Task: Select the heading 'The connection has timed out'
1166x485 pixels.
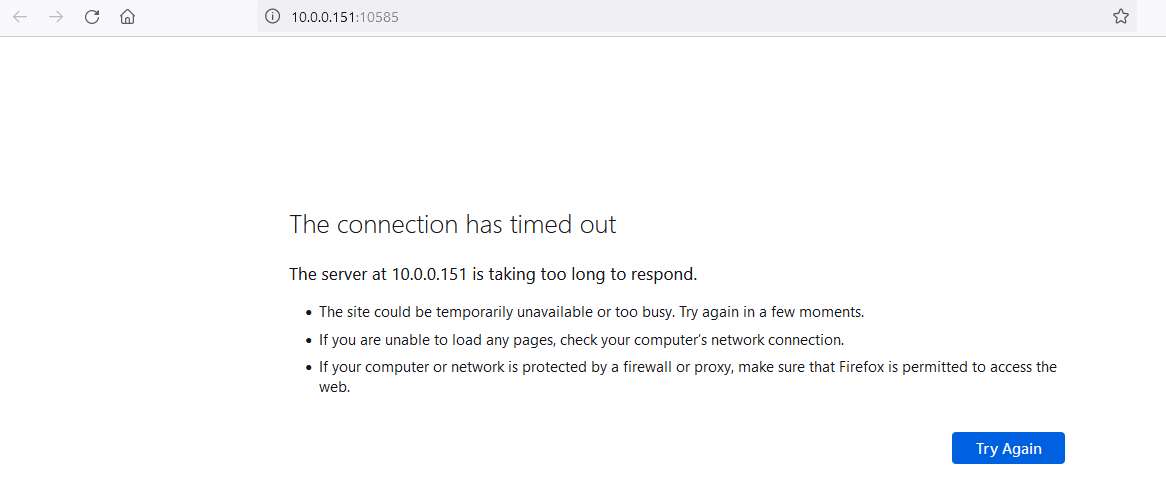Action: 453,224
